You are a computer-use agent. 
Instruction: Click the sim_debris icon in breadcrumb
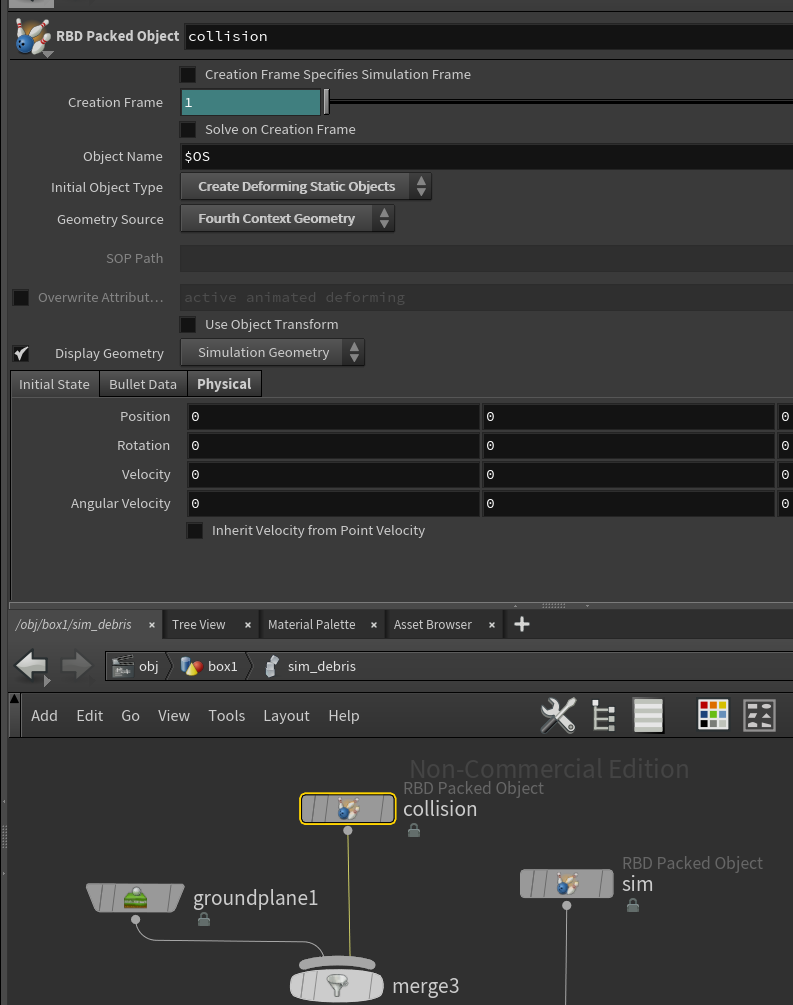pyautogui.click(x=272, y=666)
